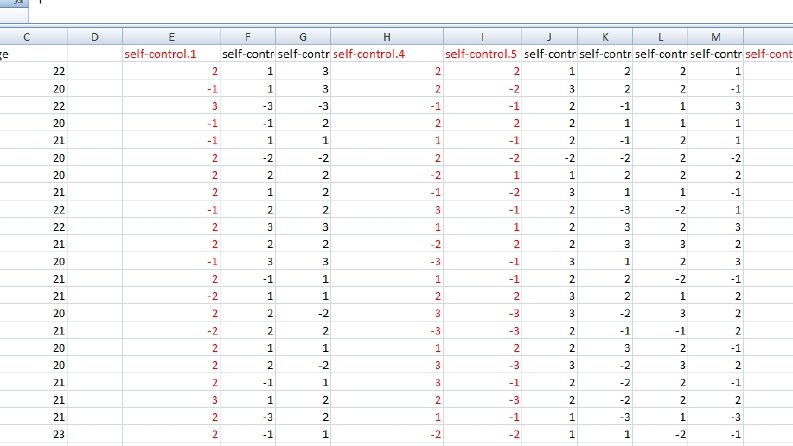
Task: Select empty column D cell in age 23 row
Action: pos(95,434)
